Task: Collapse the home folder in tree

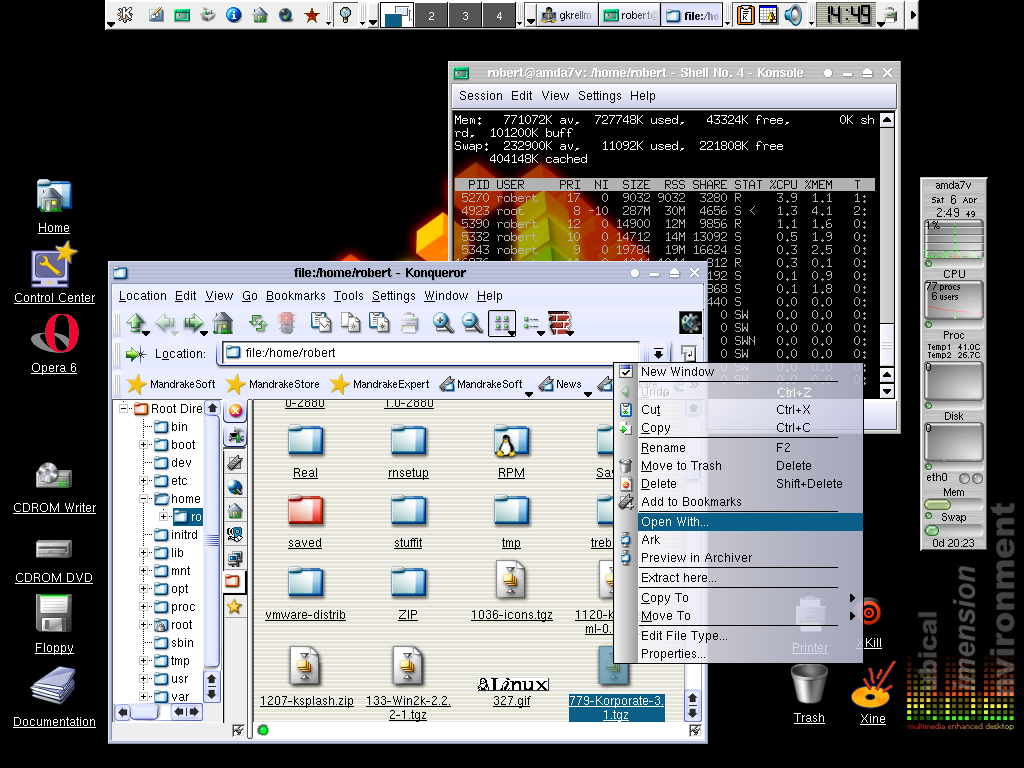Action: pos(143,499)
